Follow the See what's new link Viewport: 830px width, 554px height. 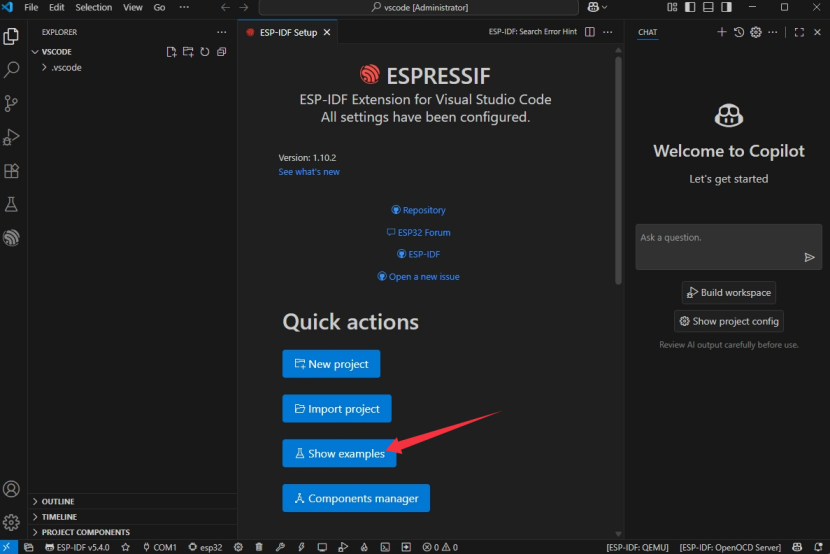coord(309,171)
